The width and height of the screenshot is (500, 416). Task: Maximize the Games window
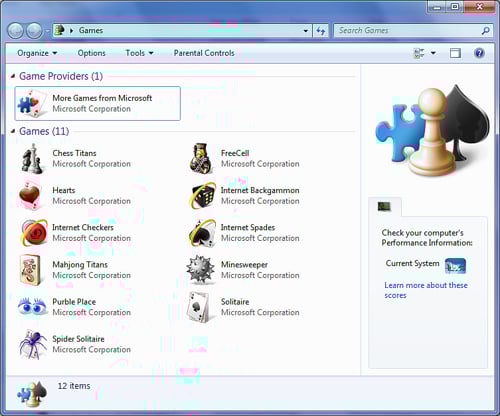click(x=455, y=7)
